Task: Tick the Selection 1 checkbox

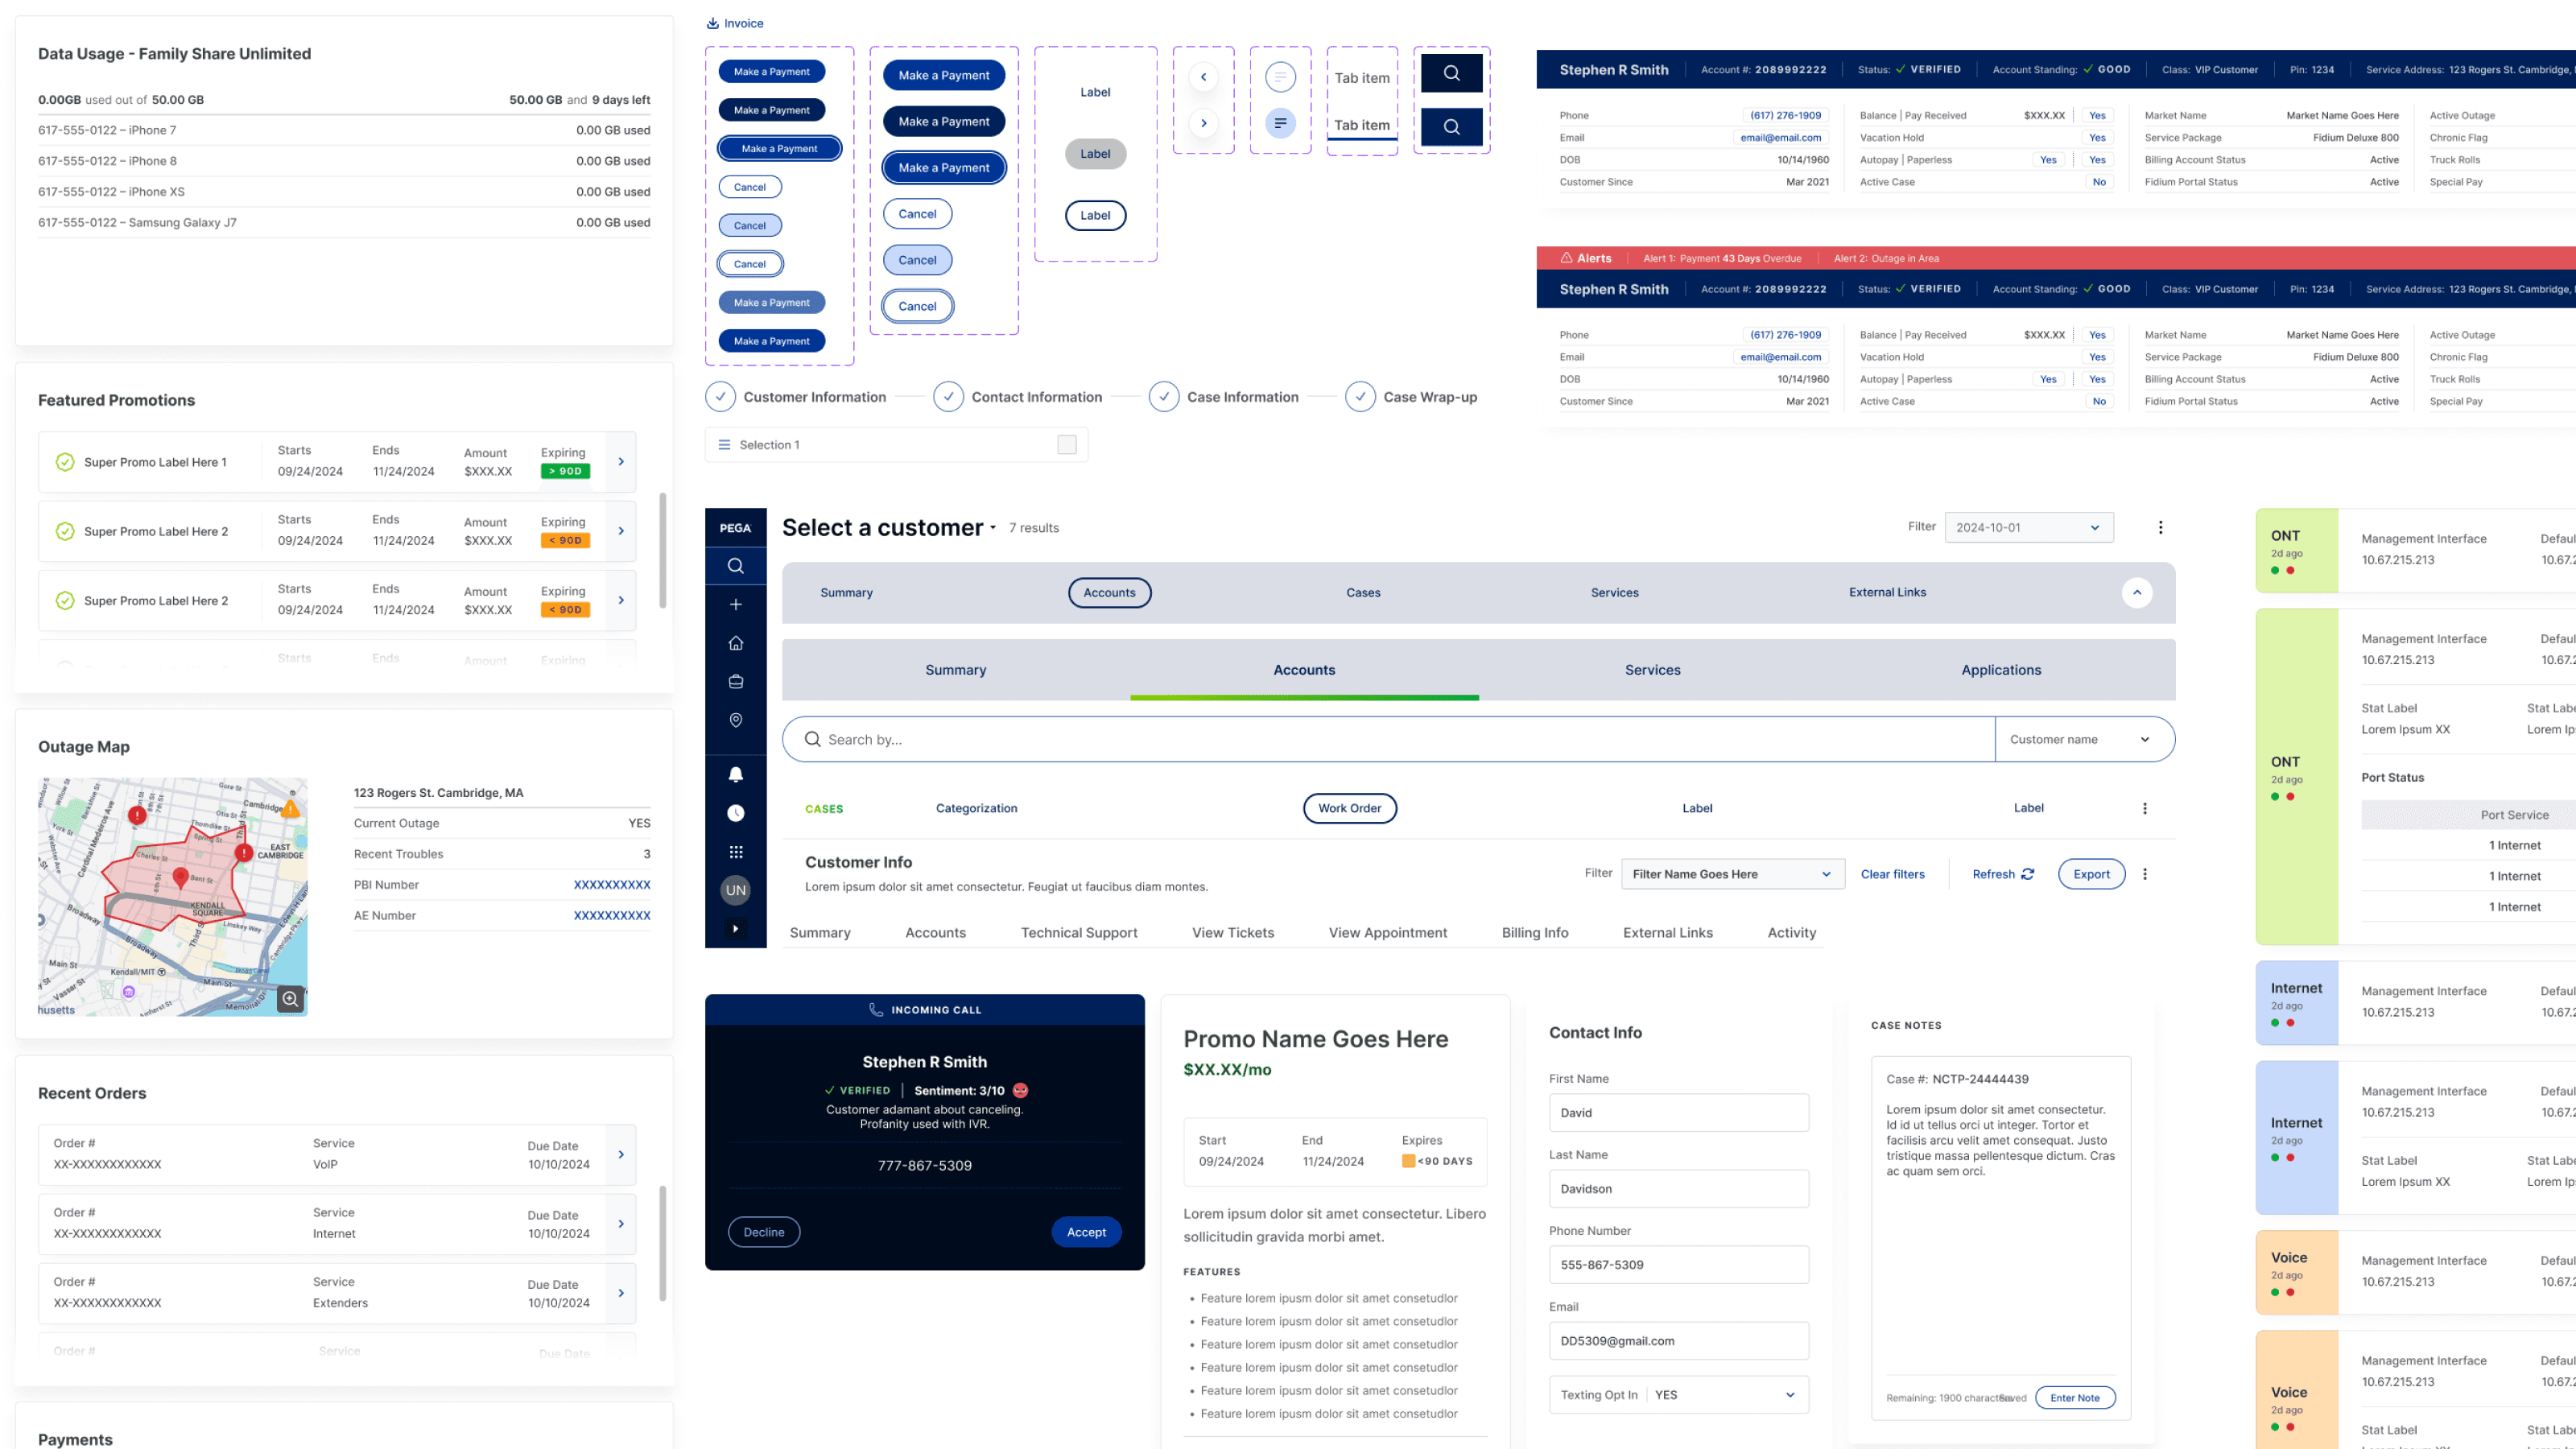Action: [x=1066, y=445]
